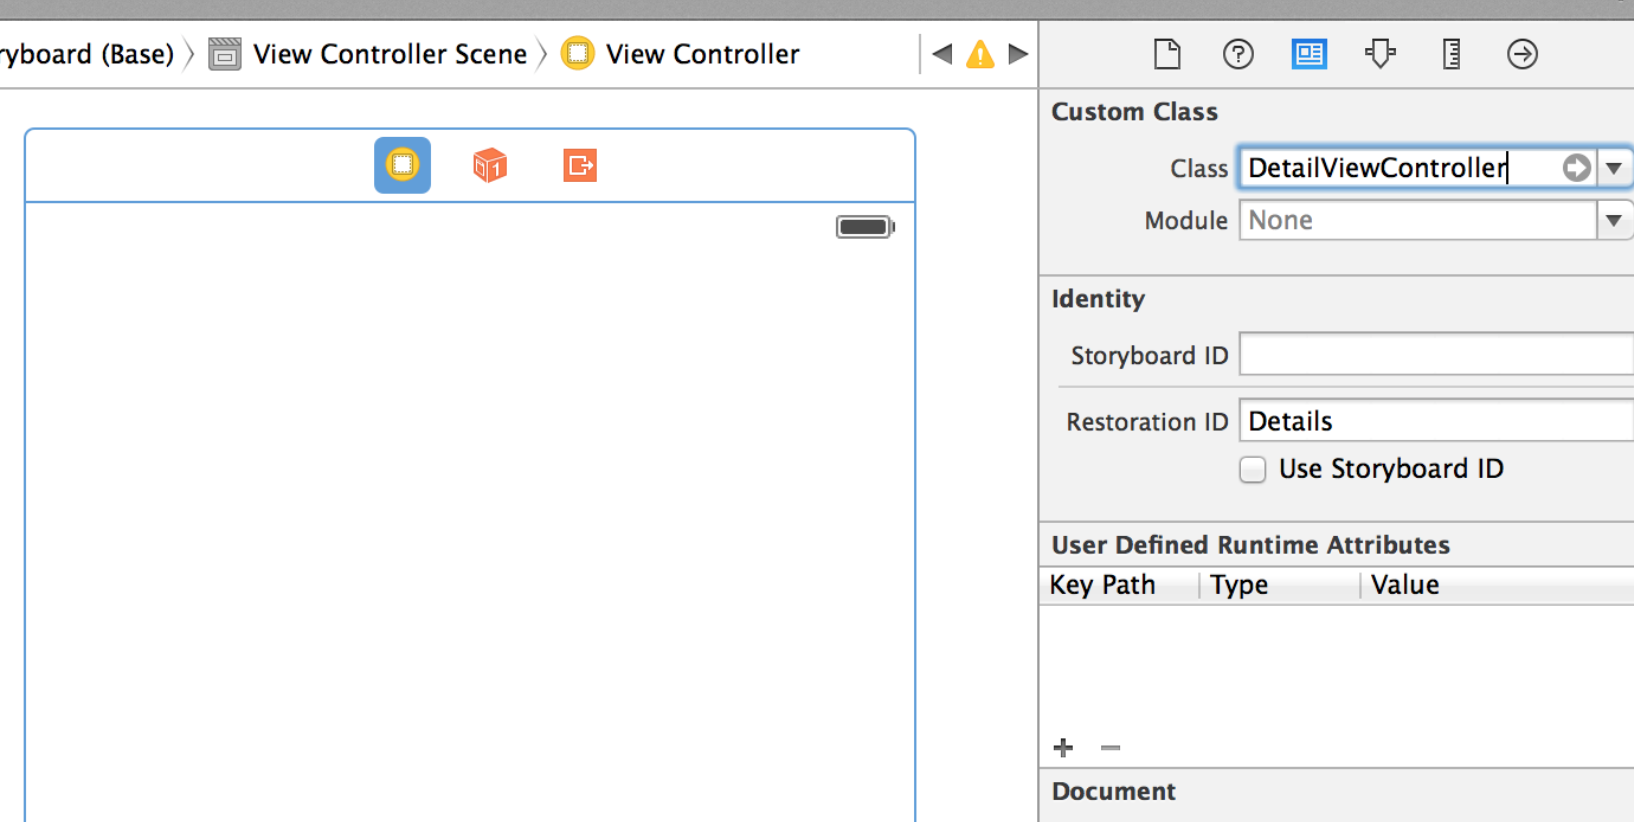The image size is (1634, 822).
Task: Click the Storyboard ID text field
Action: 1435,355
